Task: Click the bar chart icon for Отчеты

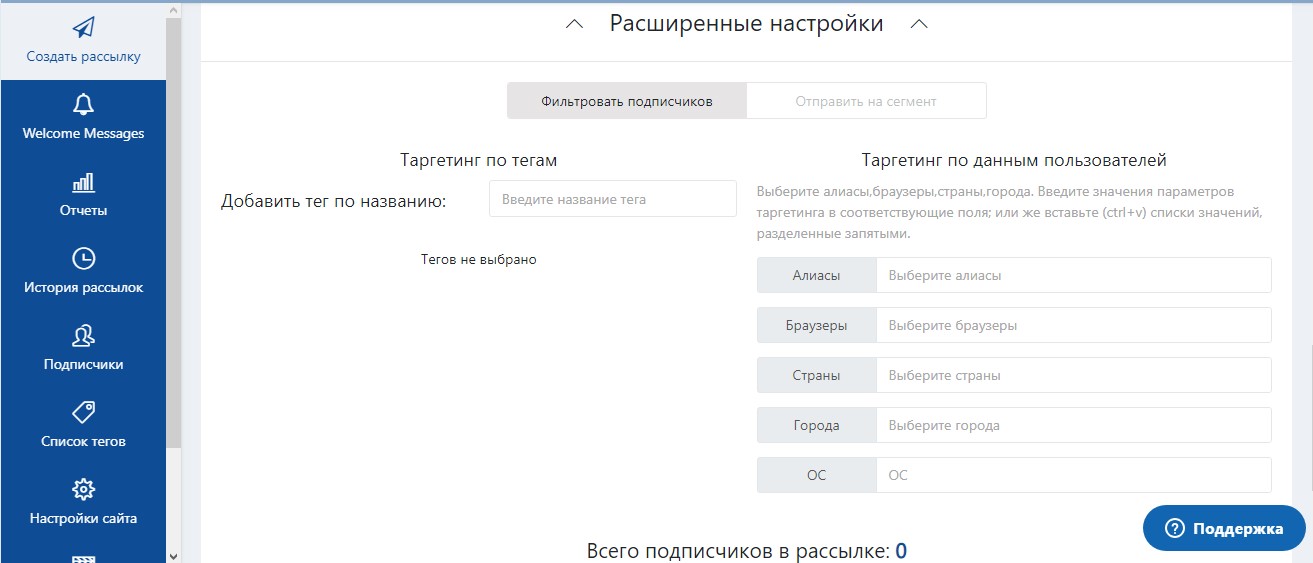Action: 84,182
